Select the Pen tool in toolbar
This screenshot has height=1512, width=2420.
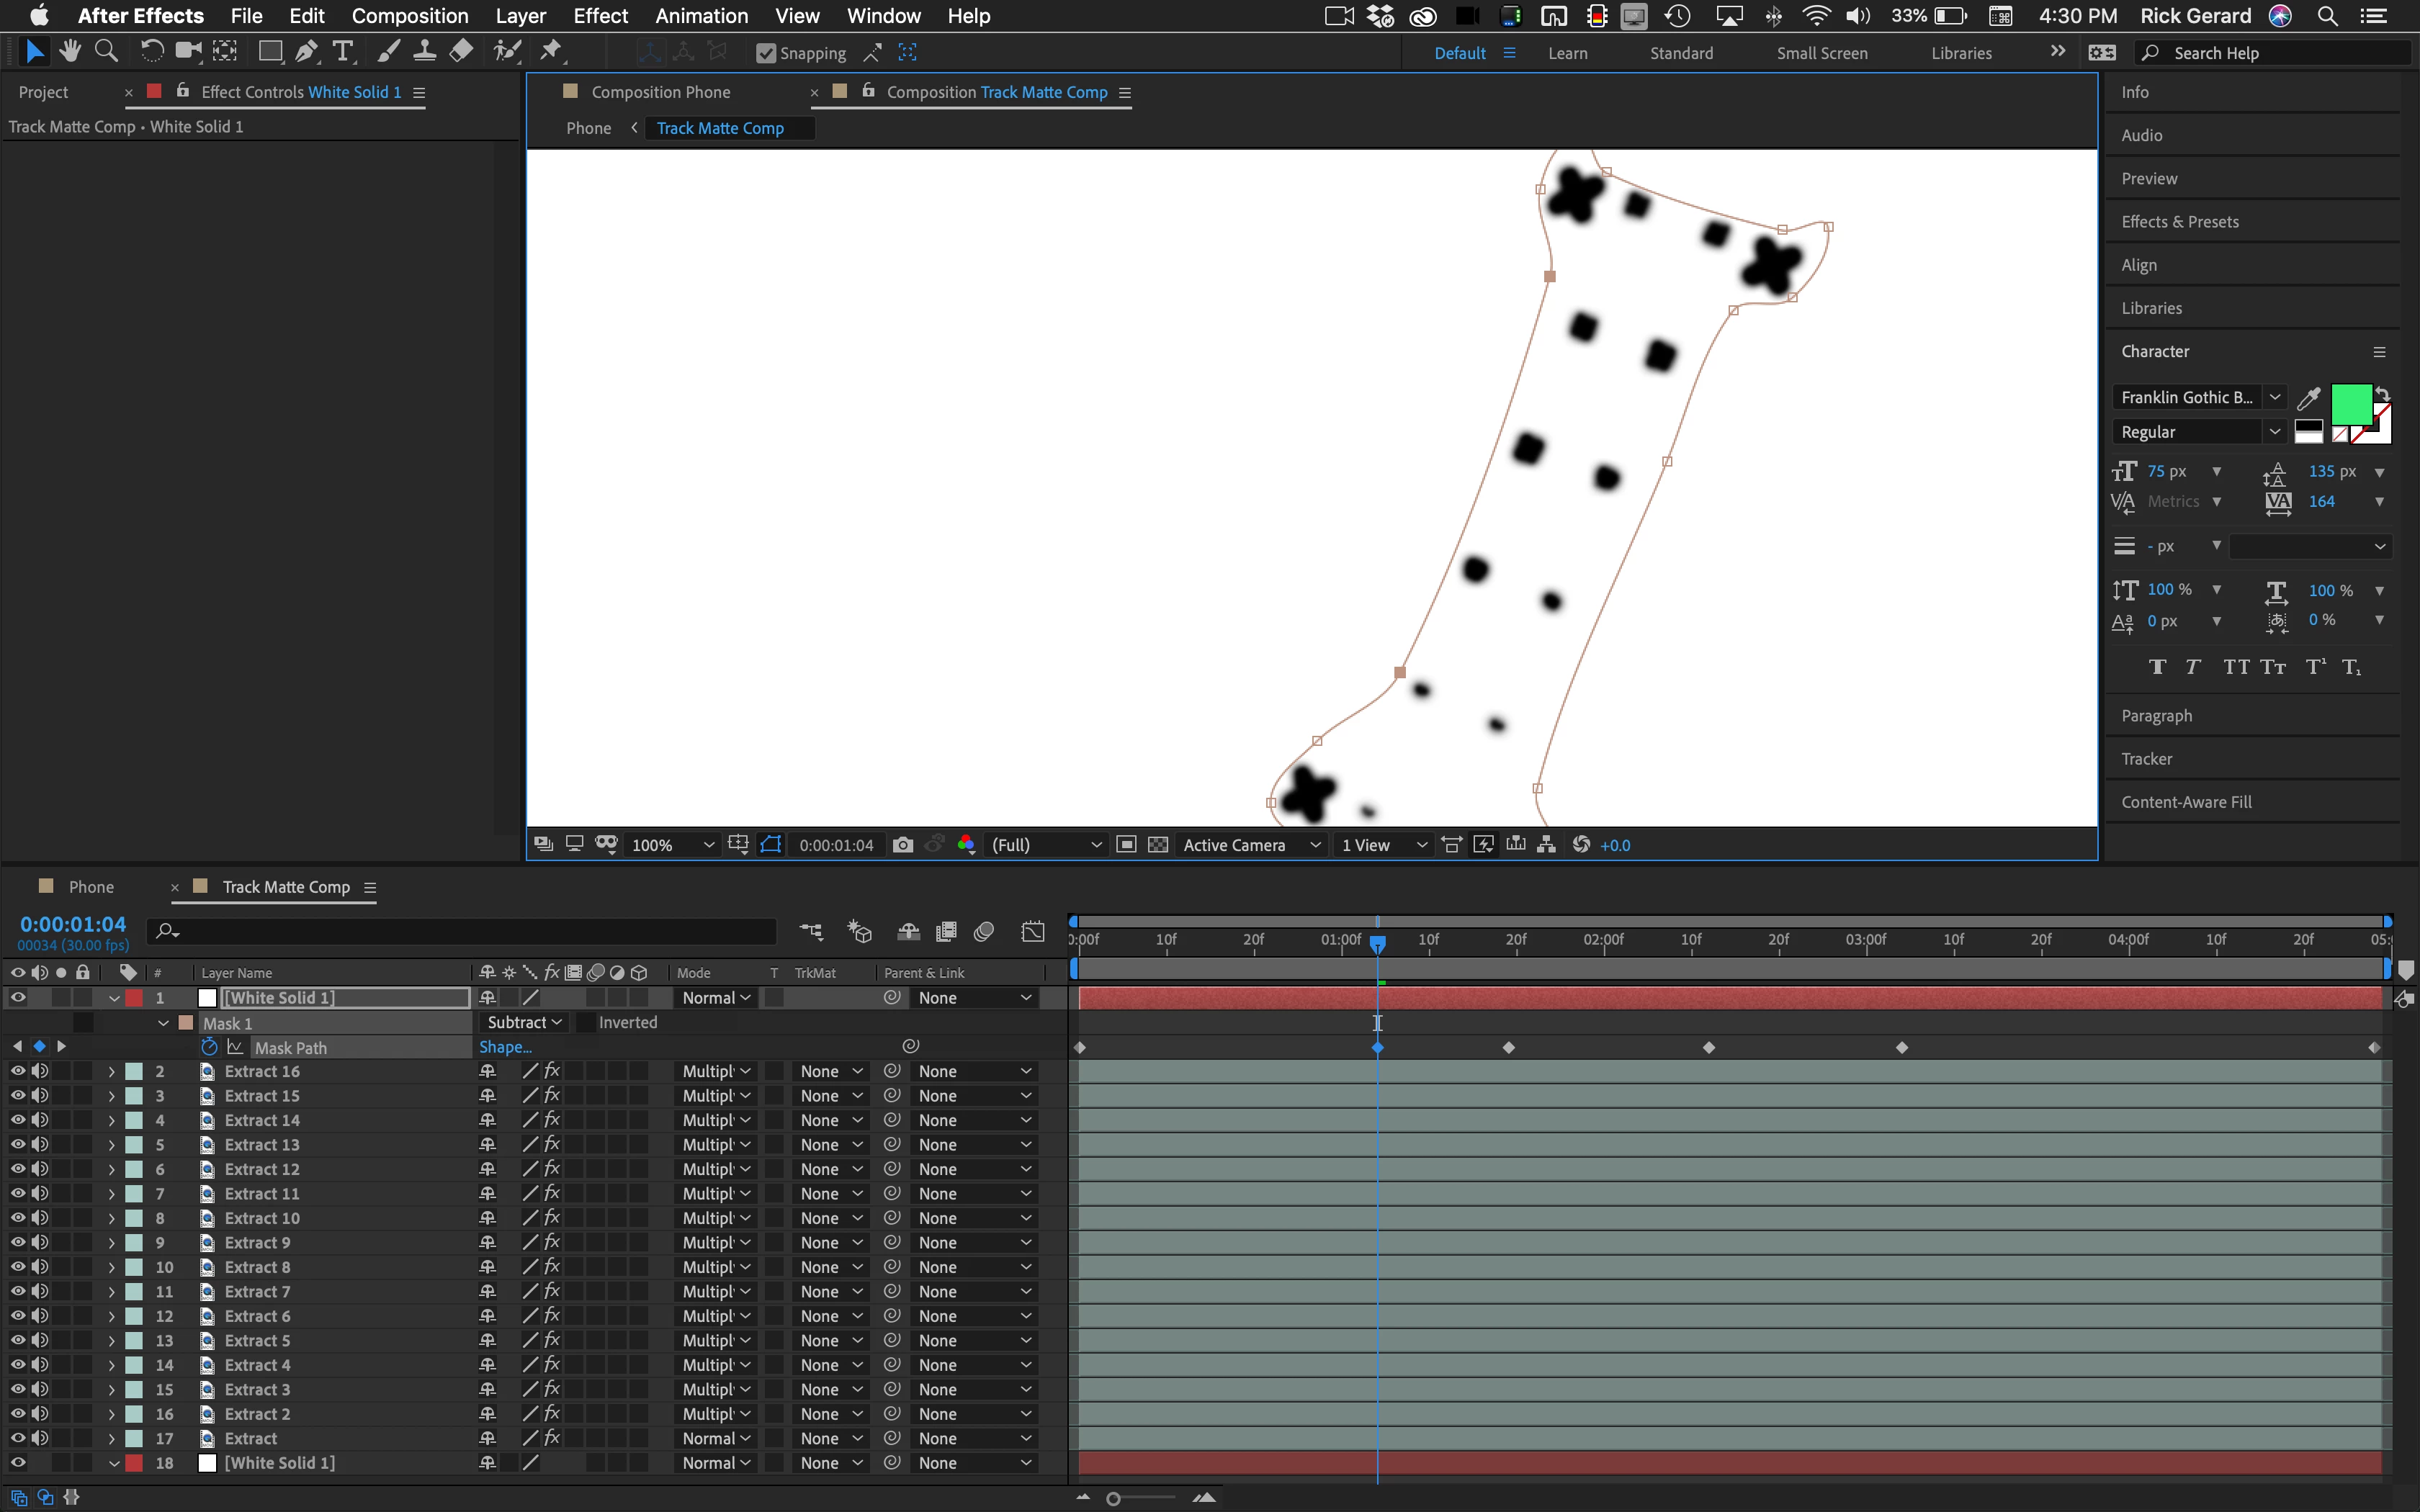tap(307, 52)
